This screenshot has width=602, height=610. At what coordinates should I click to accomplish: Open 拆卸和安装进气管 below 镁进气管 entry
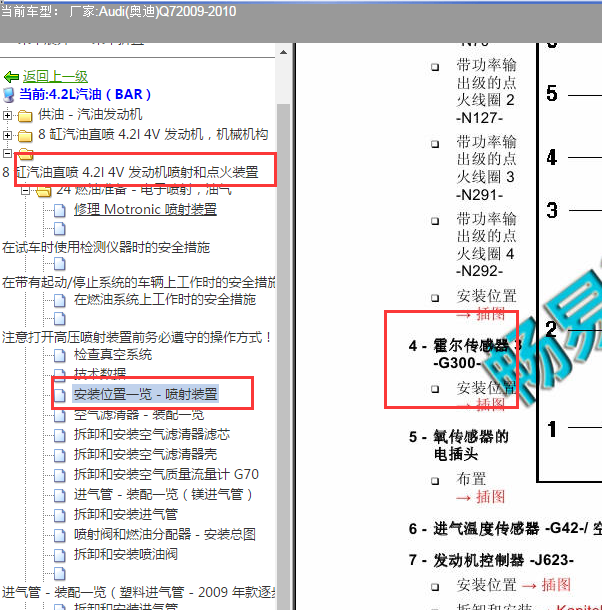tap(126, 514)
